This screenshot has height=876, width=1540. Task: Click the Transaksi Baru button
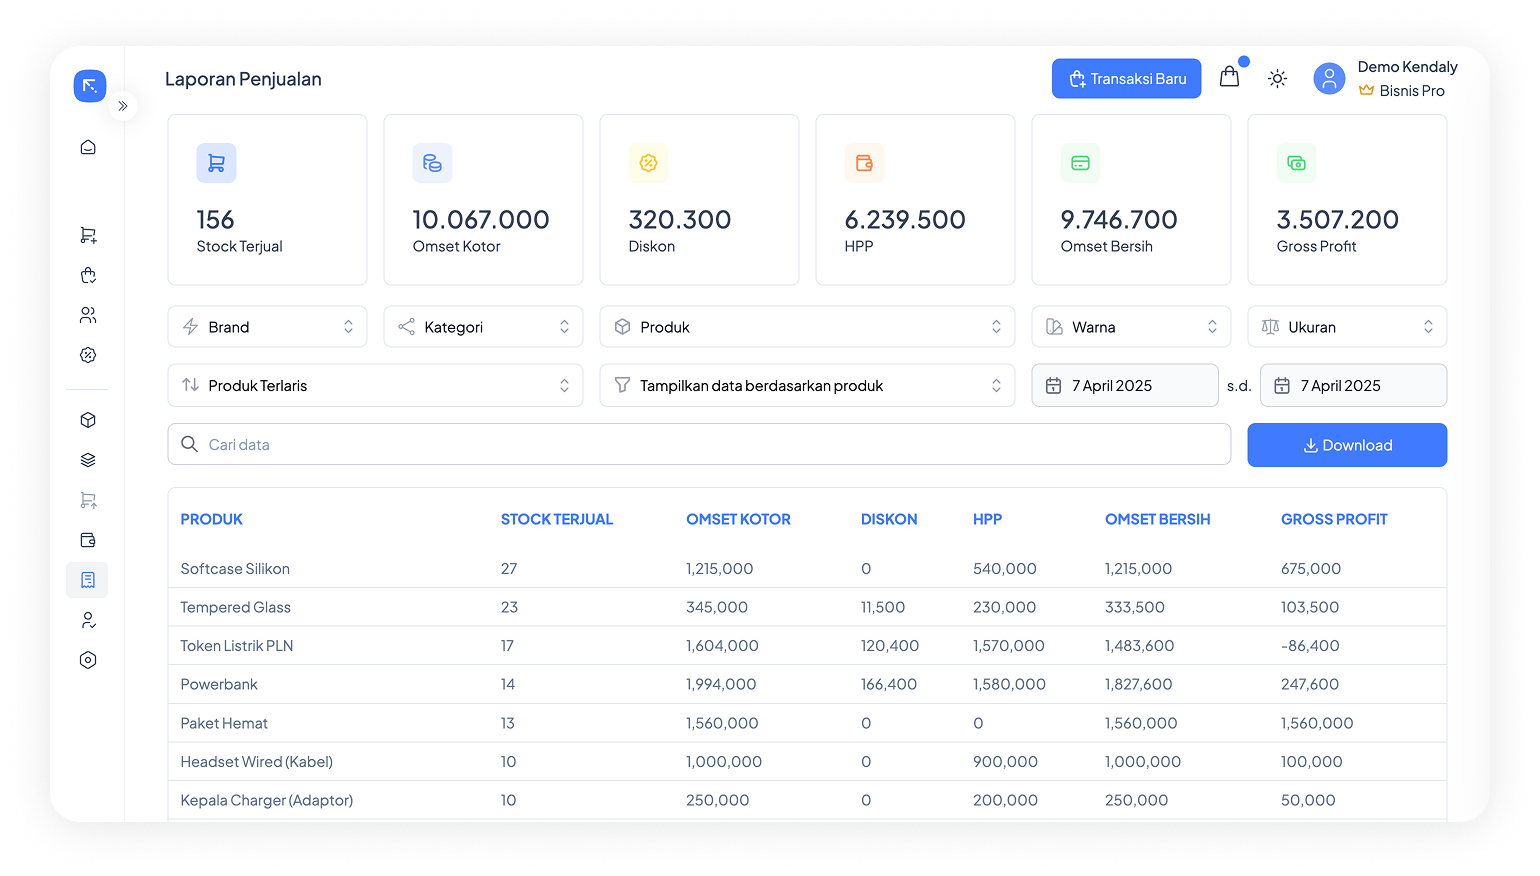click(1126, 79)
